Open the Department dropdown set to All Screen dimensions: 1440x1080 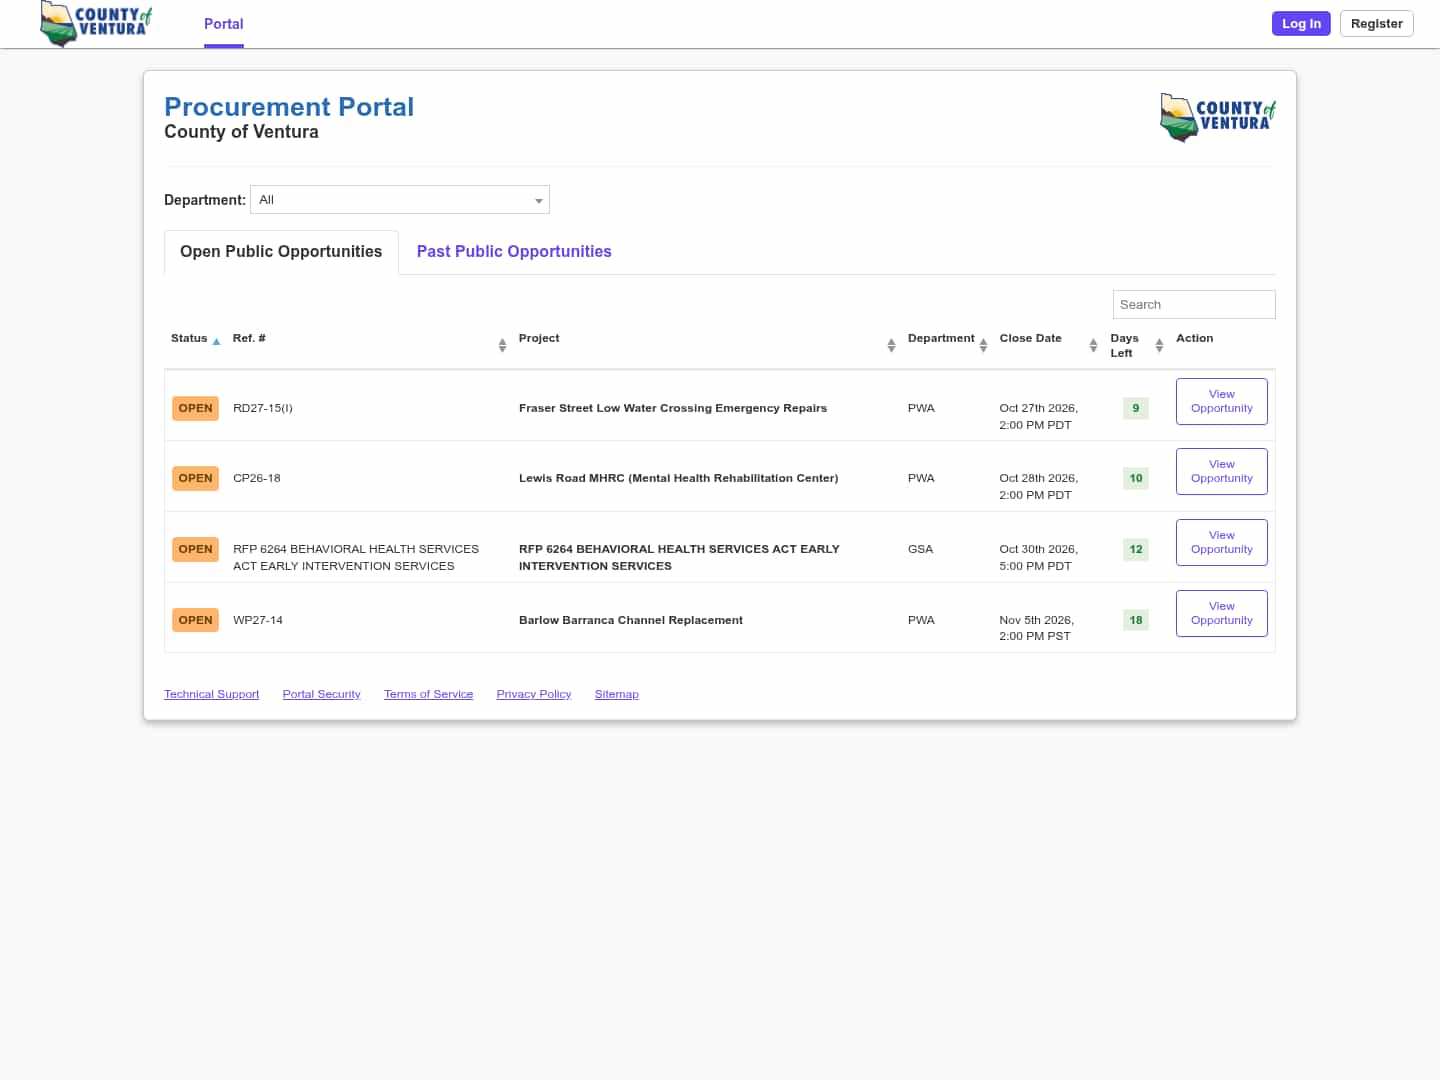(x=400, y=200)
